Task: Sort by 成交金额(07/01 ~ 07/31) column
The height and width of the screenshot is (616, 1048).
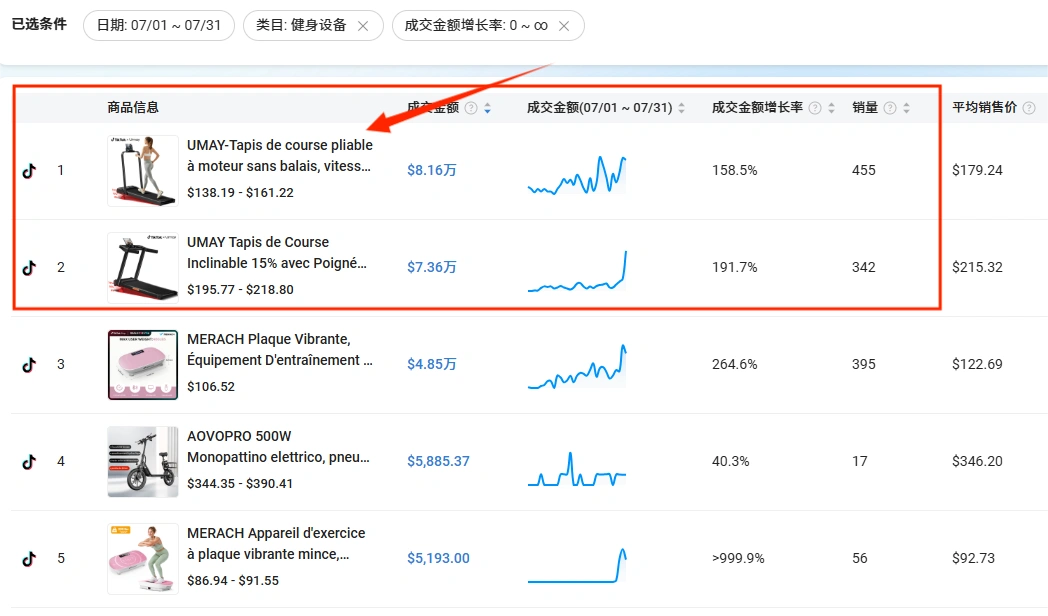Action: (681, 107)
